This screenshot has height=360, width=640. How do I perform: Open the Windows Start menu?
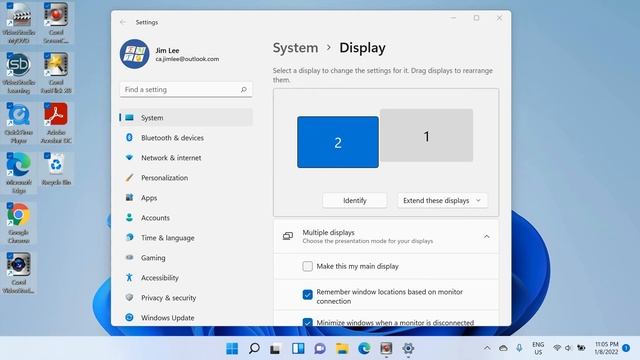pos(232,349)
